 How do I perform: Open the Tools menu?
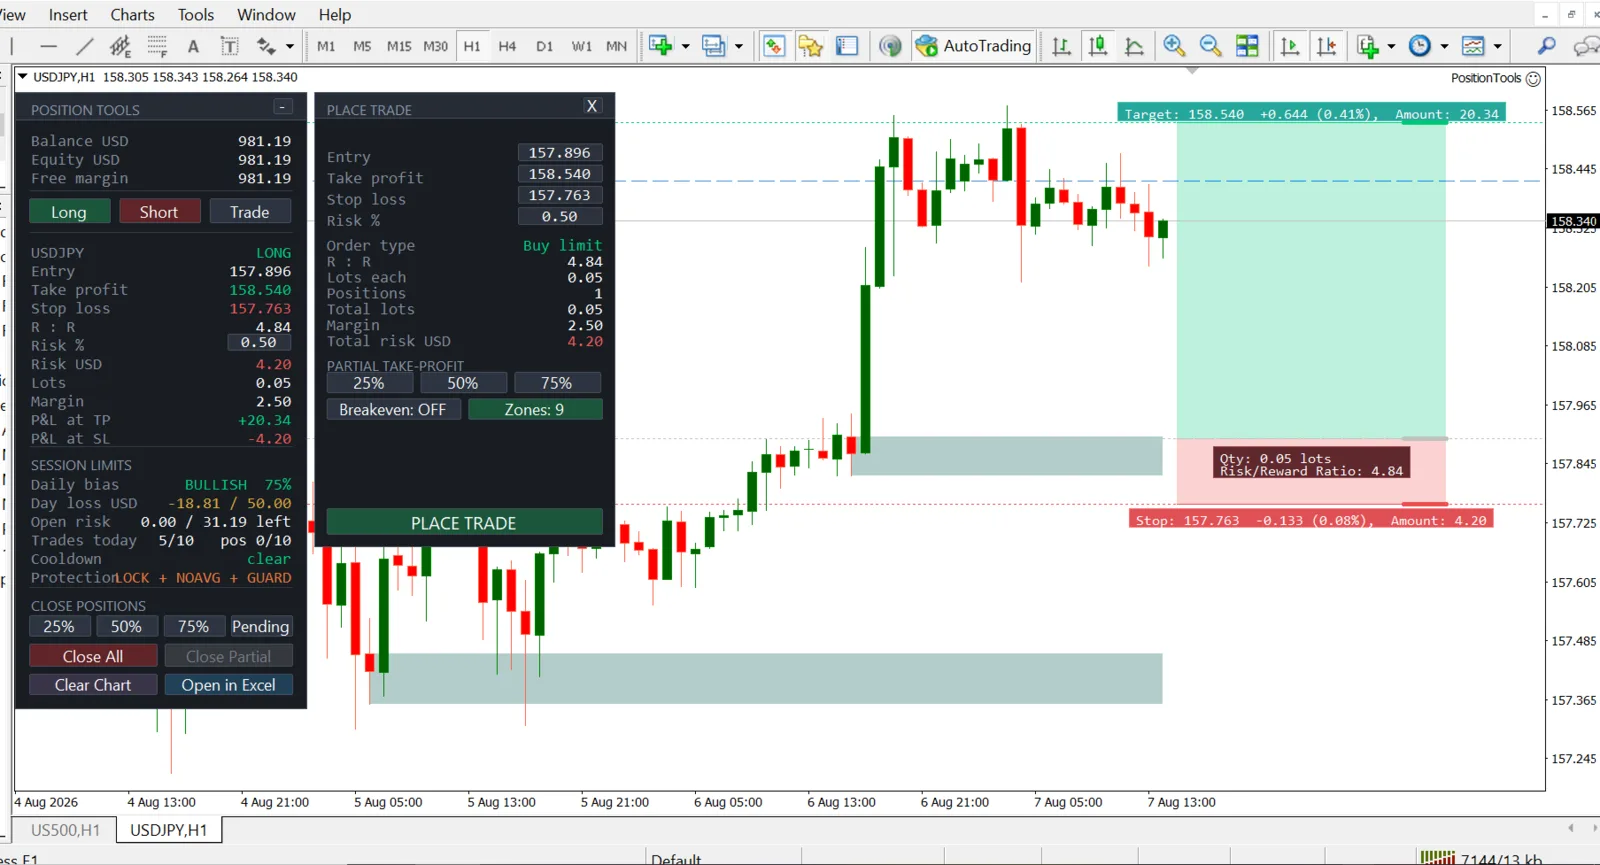196,15
